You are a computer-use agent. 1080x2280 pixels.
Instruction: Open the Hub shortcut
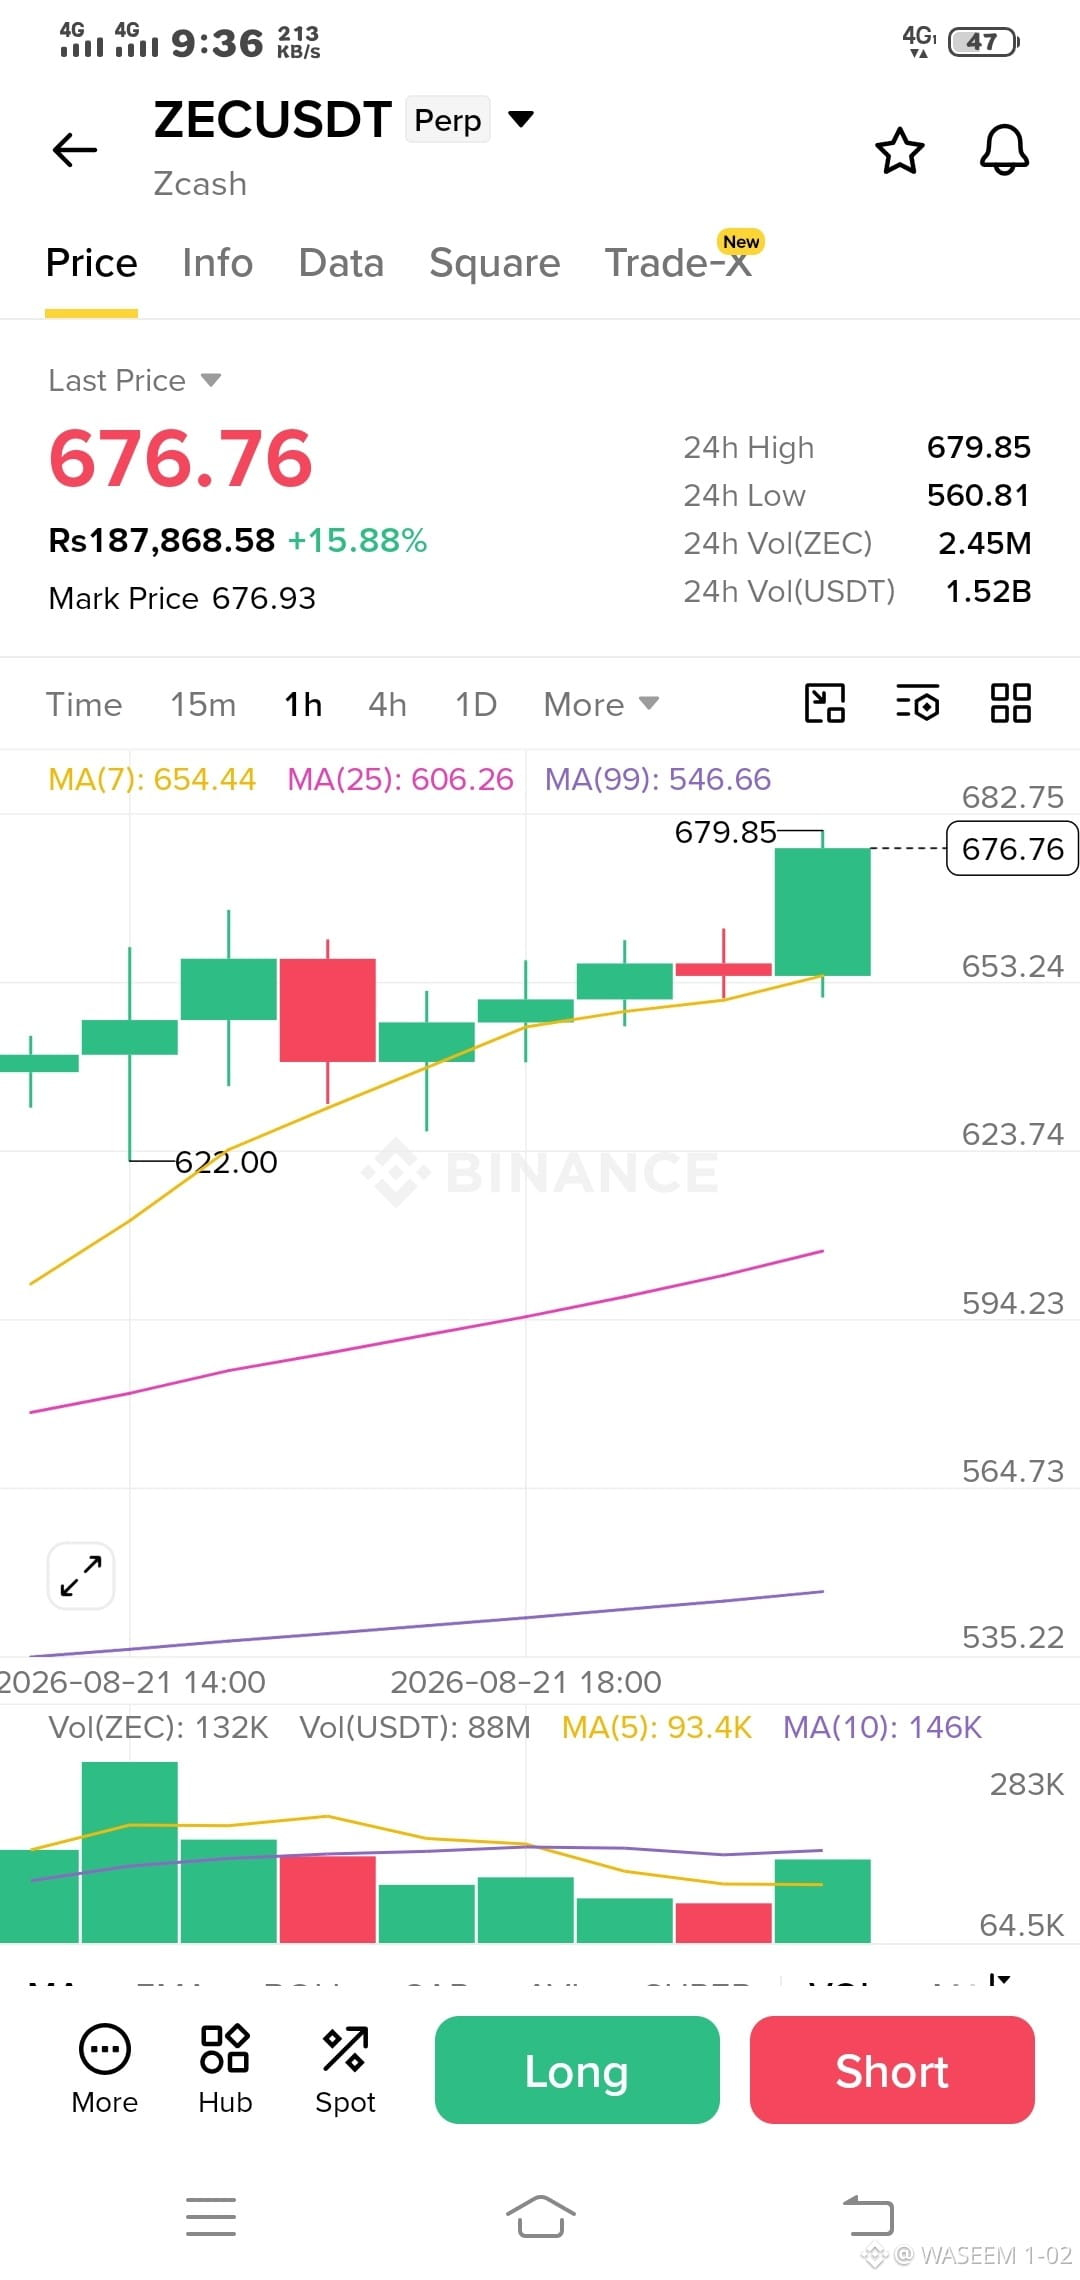point(225,2070)
